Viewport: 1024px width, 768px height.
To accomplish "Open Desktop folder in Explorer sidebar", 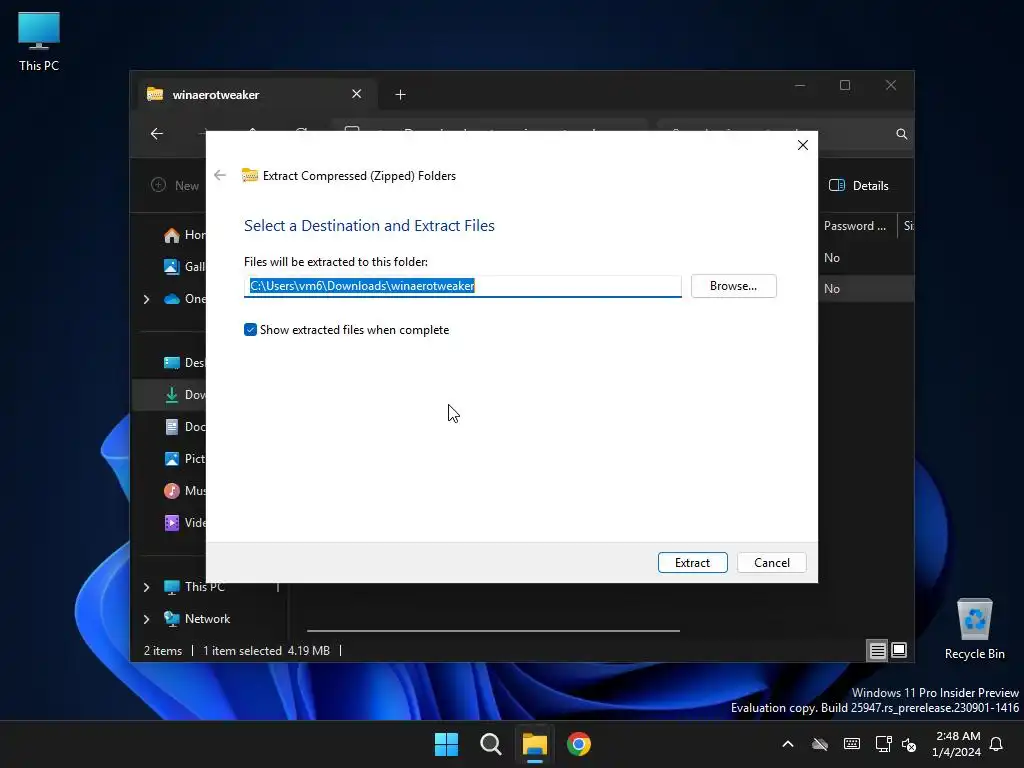I will 184,362.
